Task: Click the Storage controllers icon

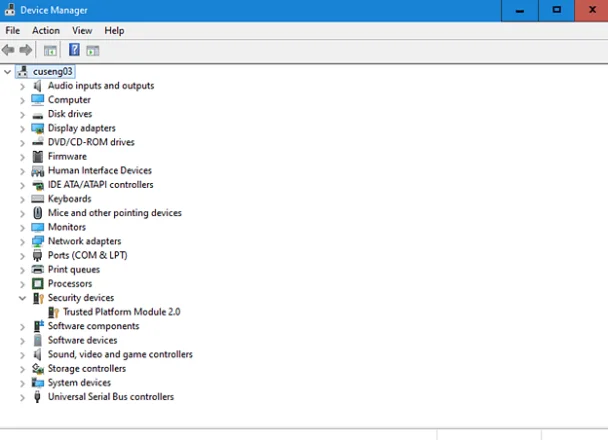Action: click(38, 369)
